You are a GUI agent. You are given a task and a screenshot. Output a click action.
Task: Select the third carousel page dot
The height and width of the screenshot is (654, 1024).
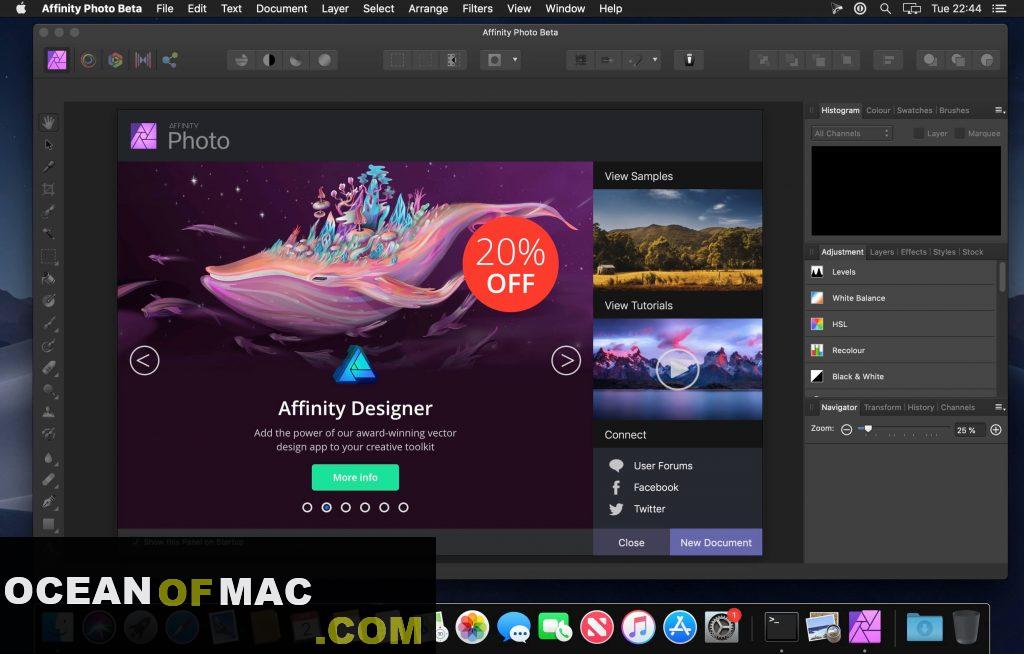(x=345, y=508)
